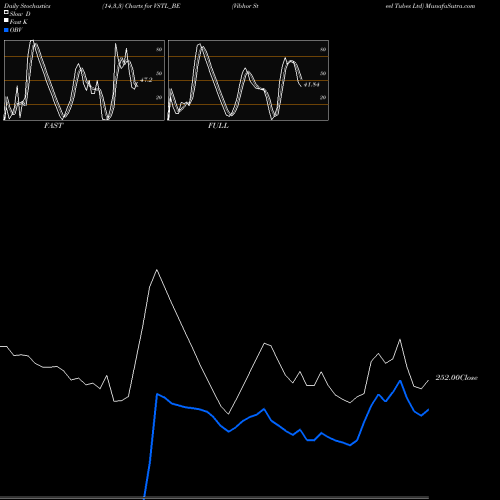
Task: Click the '(Vibhor St' company name fragment
Action: [x=245, y=6]
